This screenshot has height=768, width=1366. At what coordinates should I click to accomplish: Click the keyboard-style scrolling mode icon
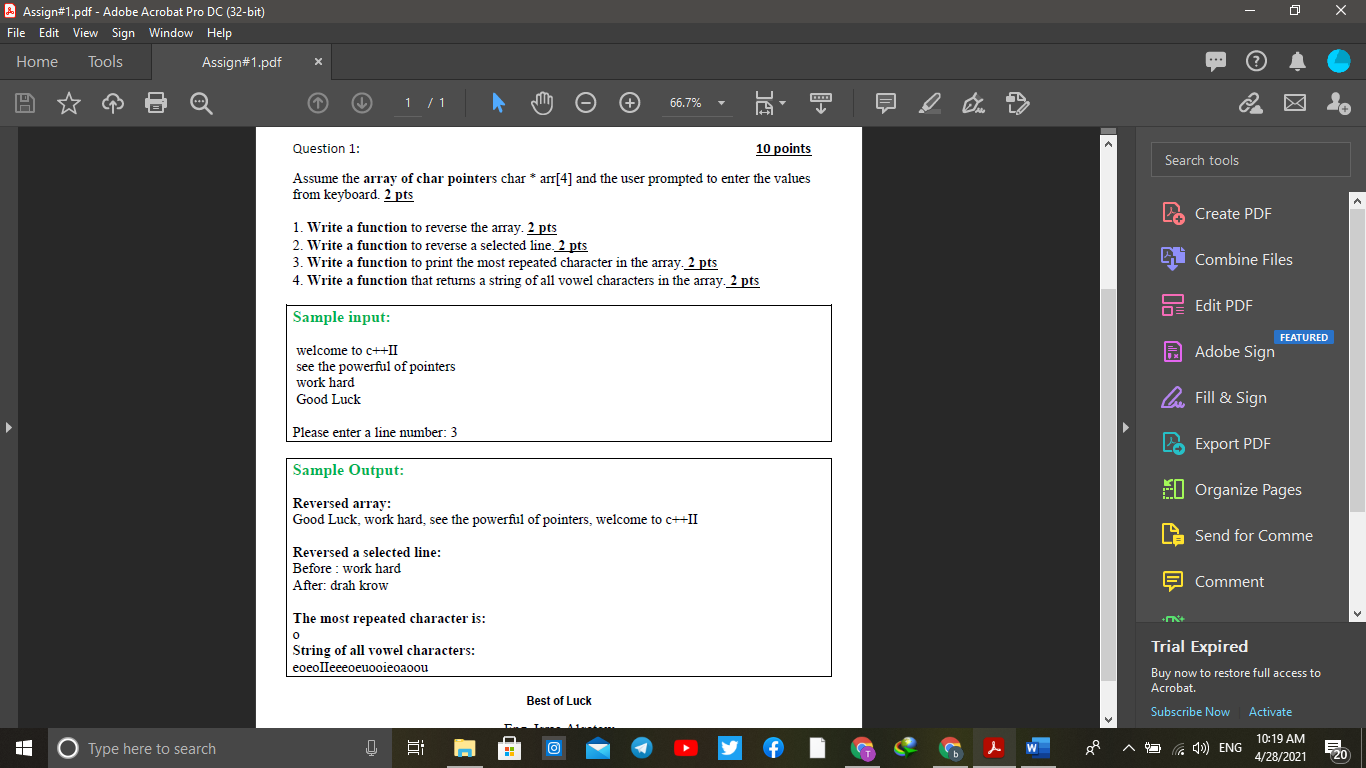[821, 103]
